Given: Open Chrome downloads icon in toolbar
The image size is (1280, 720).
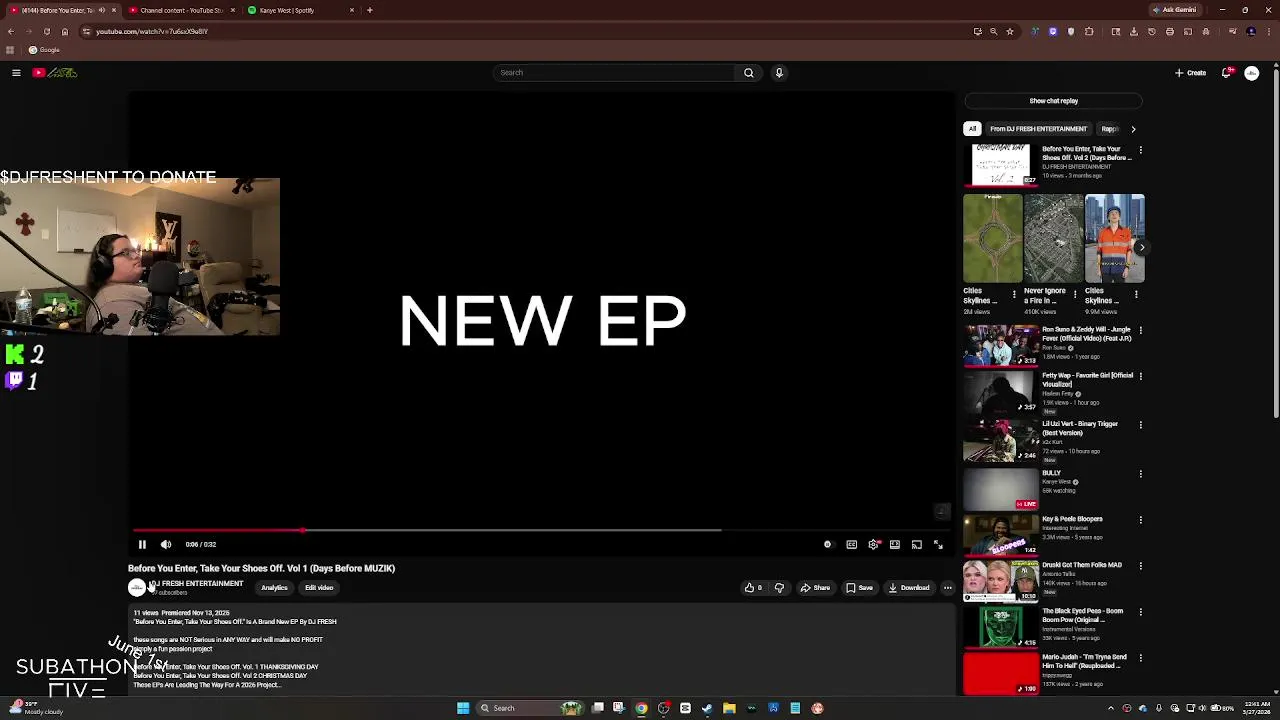Looking at the screenshot, I should (x=1134, y=32).
